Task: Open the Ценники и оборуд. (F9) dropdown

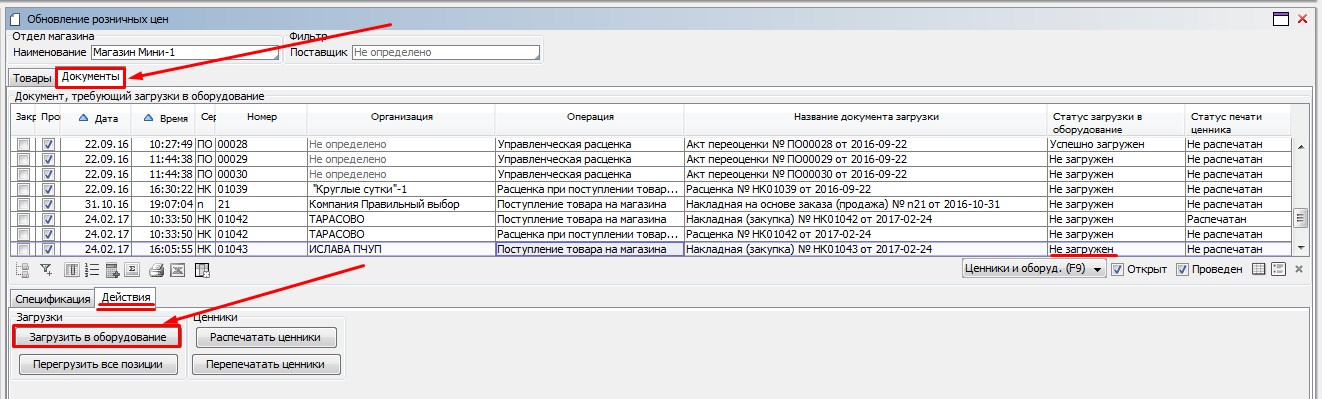Action: click(1032, 269)
